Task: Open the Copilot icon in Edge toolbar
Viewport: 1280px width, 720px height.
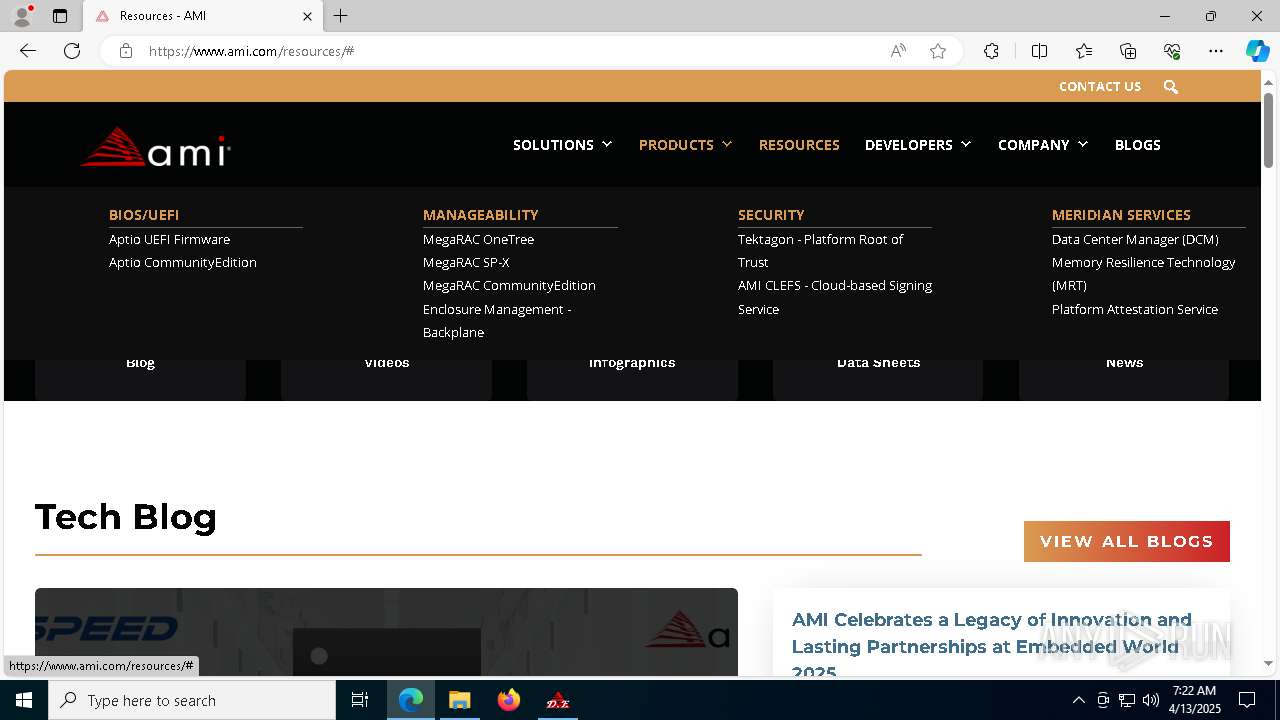Action: click(1257, 51)
